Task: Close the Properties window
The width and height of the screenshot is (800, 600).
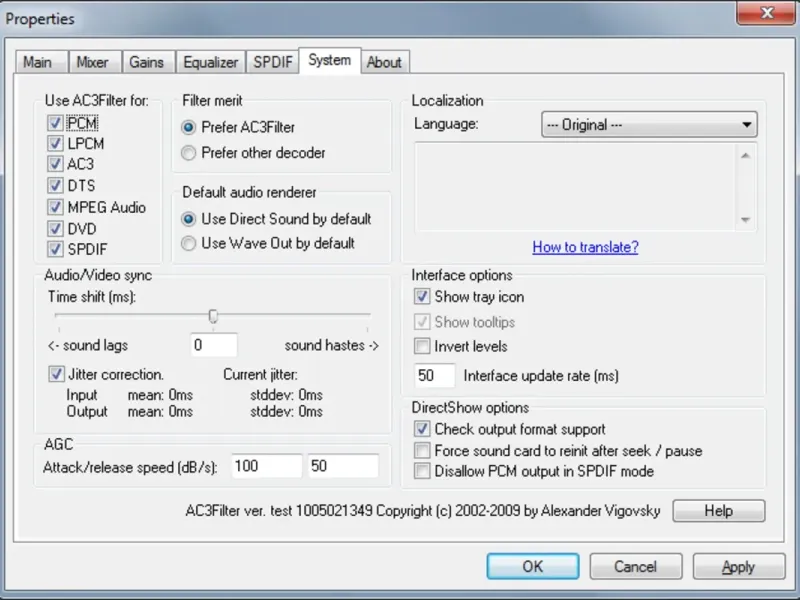Action: [767, 13]
